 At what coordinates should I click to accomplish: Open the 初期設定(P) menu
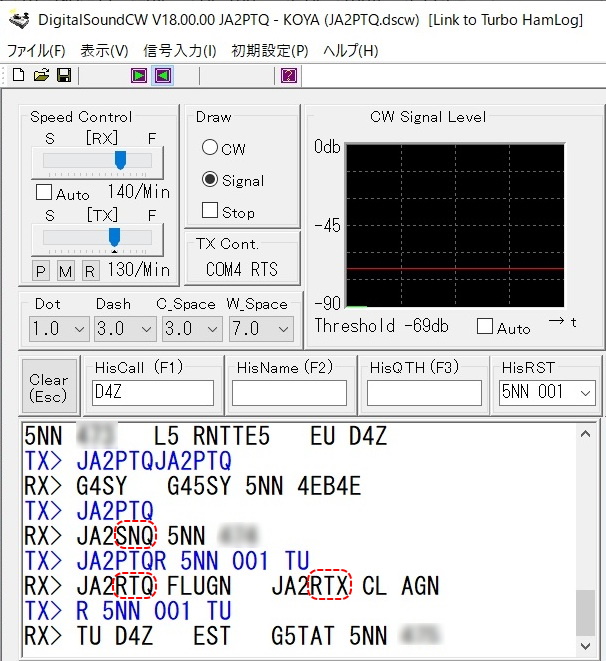coord(270,51)
